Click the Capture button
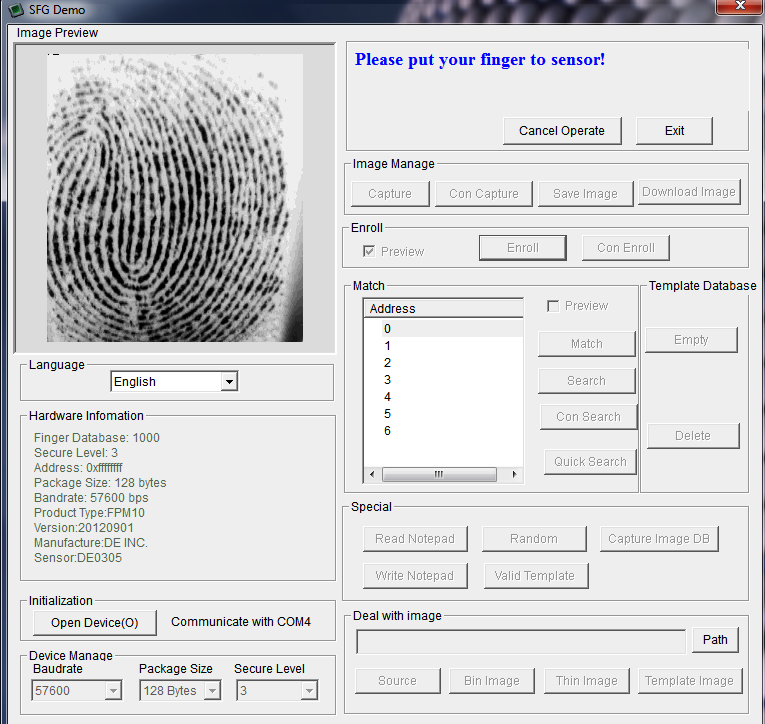765x724 pixels. 390,194
